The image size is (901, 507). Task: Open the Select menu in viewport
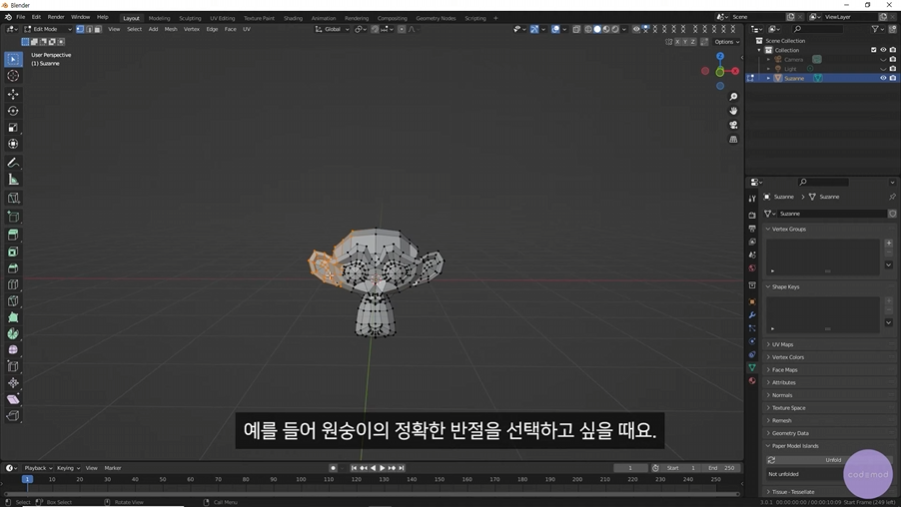[x=134, y=29]
